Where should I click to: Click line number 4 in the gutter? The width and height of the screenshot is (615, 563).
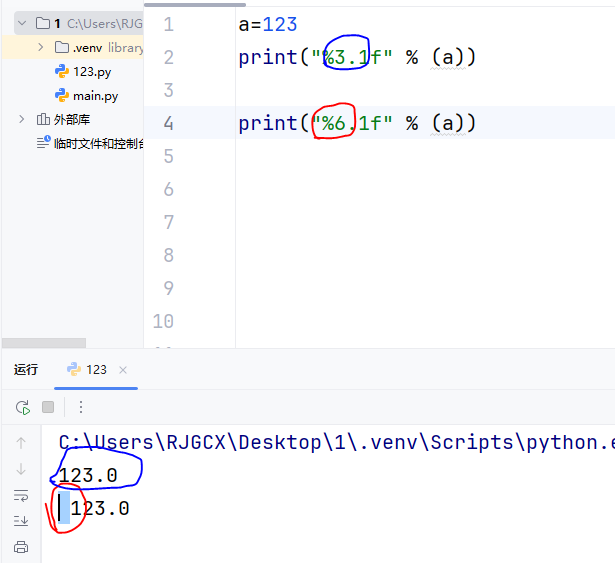[168, 123]
